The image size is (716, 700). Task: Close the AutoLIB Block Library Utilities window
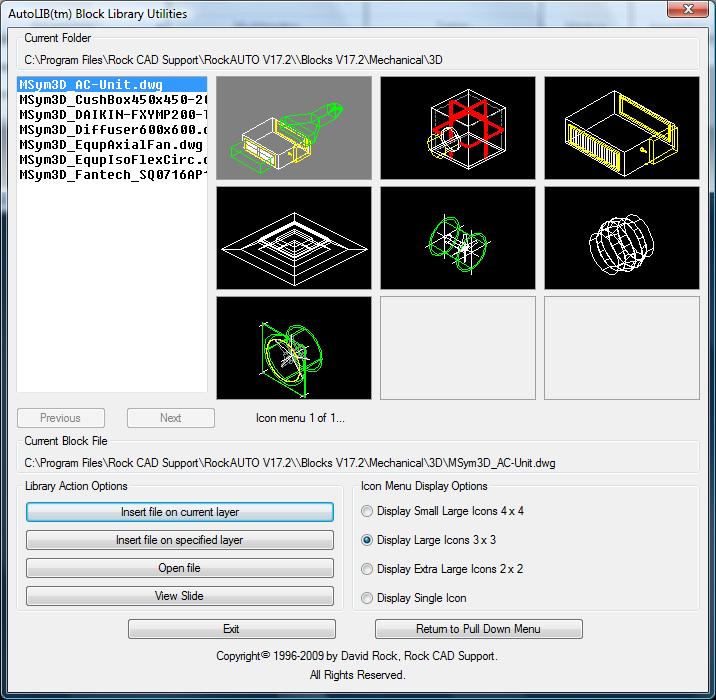pos(688,9)
